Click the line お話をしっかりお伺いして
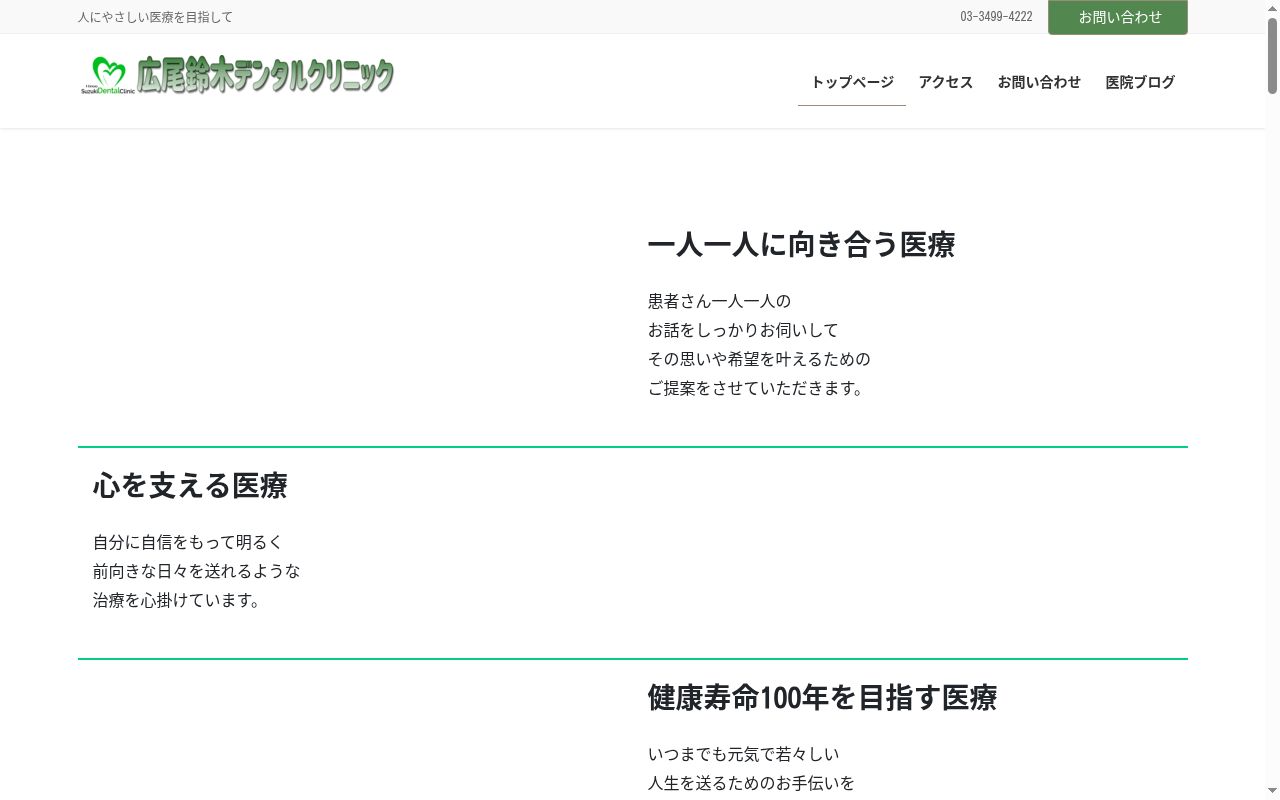 pos(743,330)
